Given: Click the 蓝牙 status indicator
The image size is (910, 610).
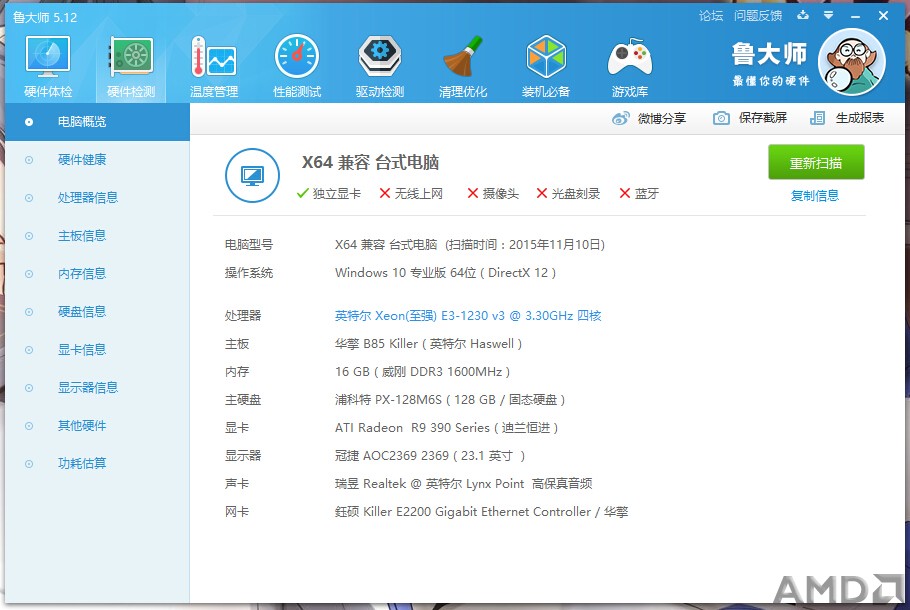Looking at the screenshot, I should 639,193.
